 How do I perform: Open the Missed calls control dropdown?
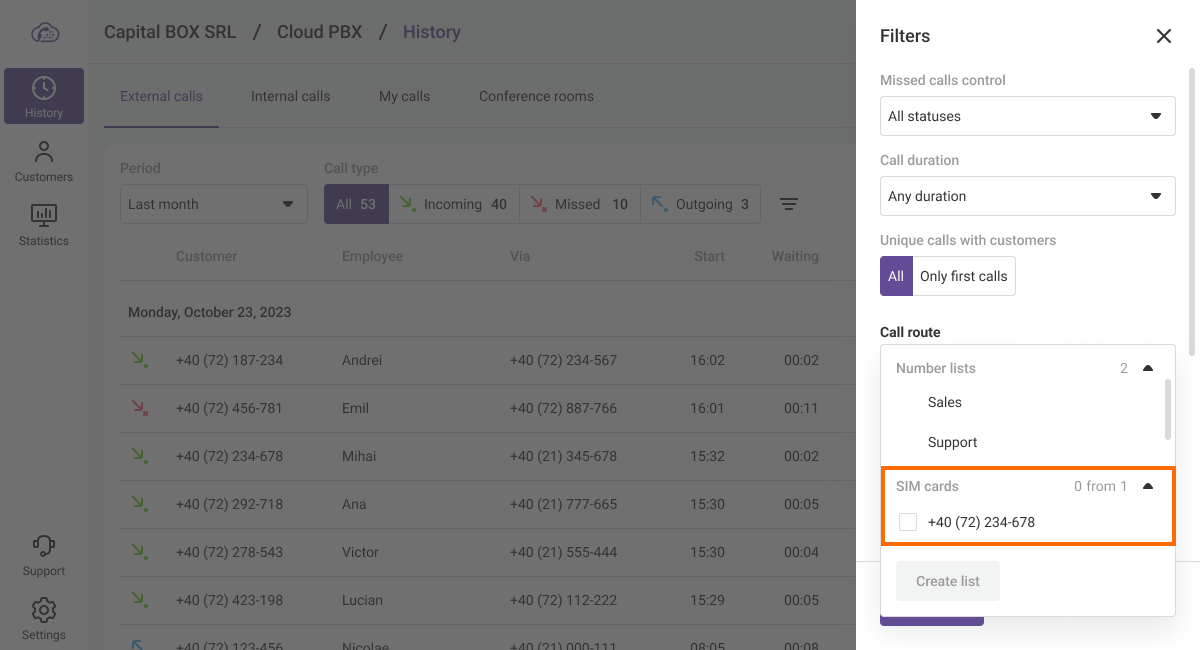1027,116
